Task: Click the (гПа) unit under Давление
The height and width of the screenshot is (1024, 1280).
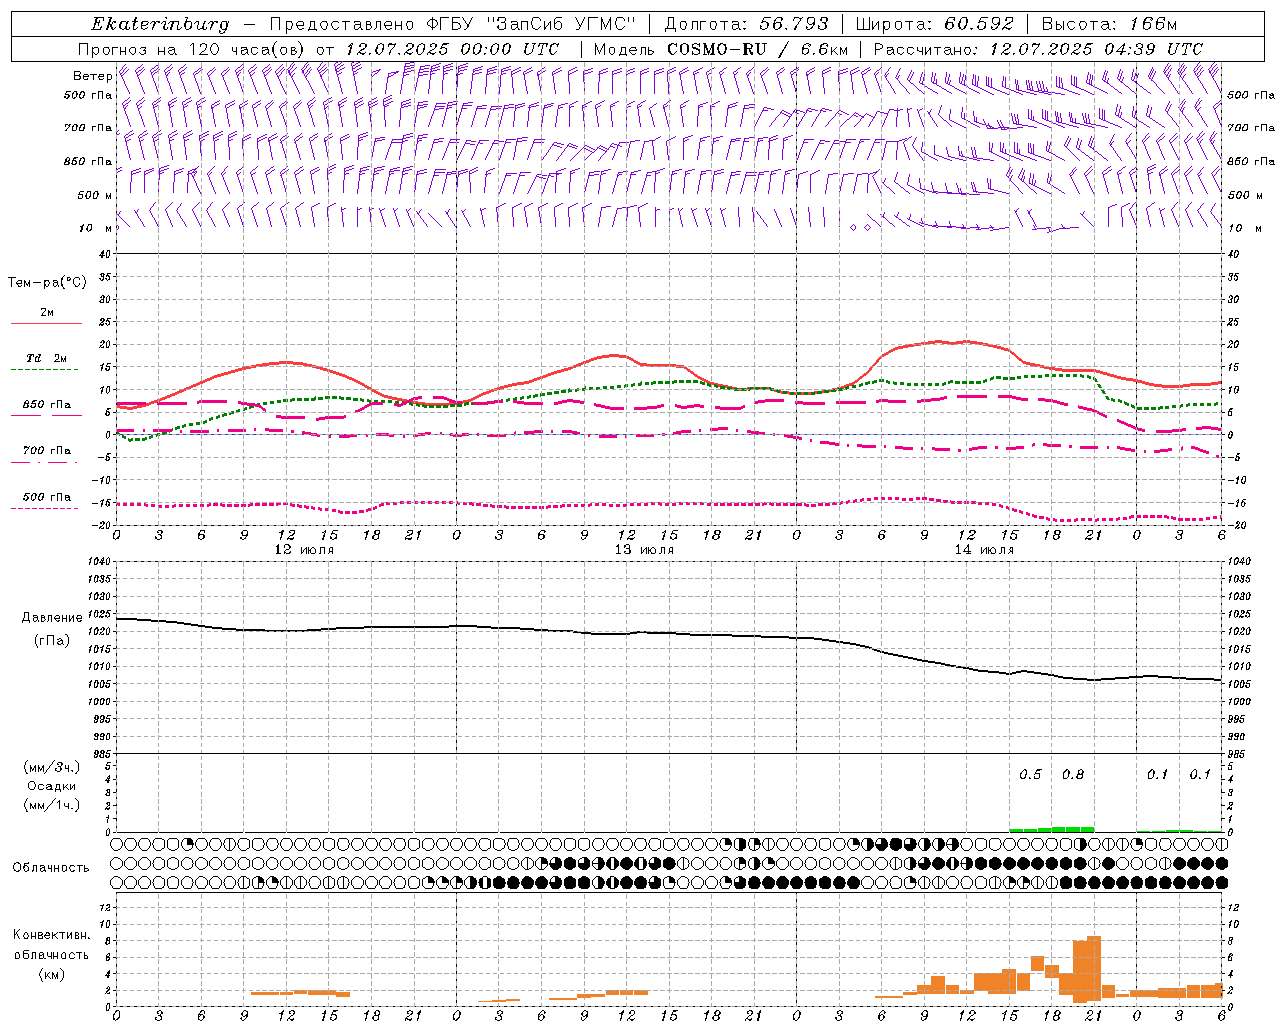Action: tap(51, 640)
